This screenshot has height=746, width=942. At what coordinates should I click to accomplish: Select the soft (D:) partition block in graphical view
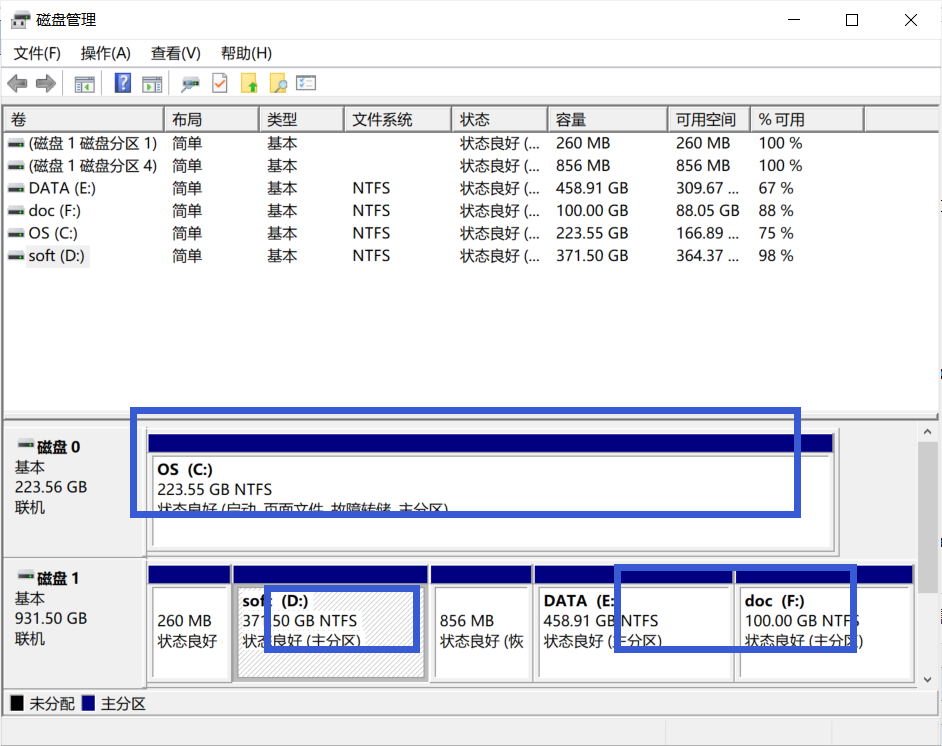pyautogui.click(x=330, y=622)
